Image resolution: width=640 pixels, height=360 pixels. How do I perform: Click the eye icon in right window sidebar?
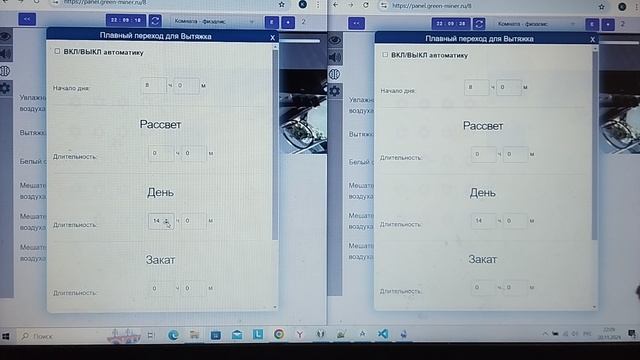(x=335, y=40)
